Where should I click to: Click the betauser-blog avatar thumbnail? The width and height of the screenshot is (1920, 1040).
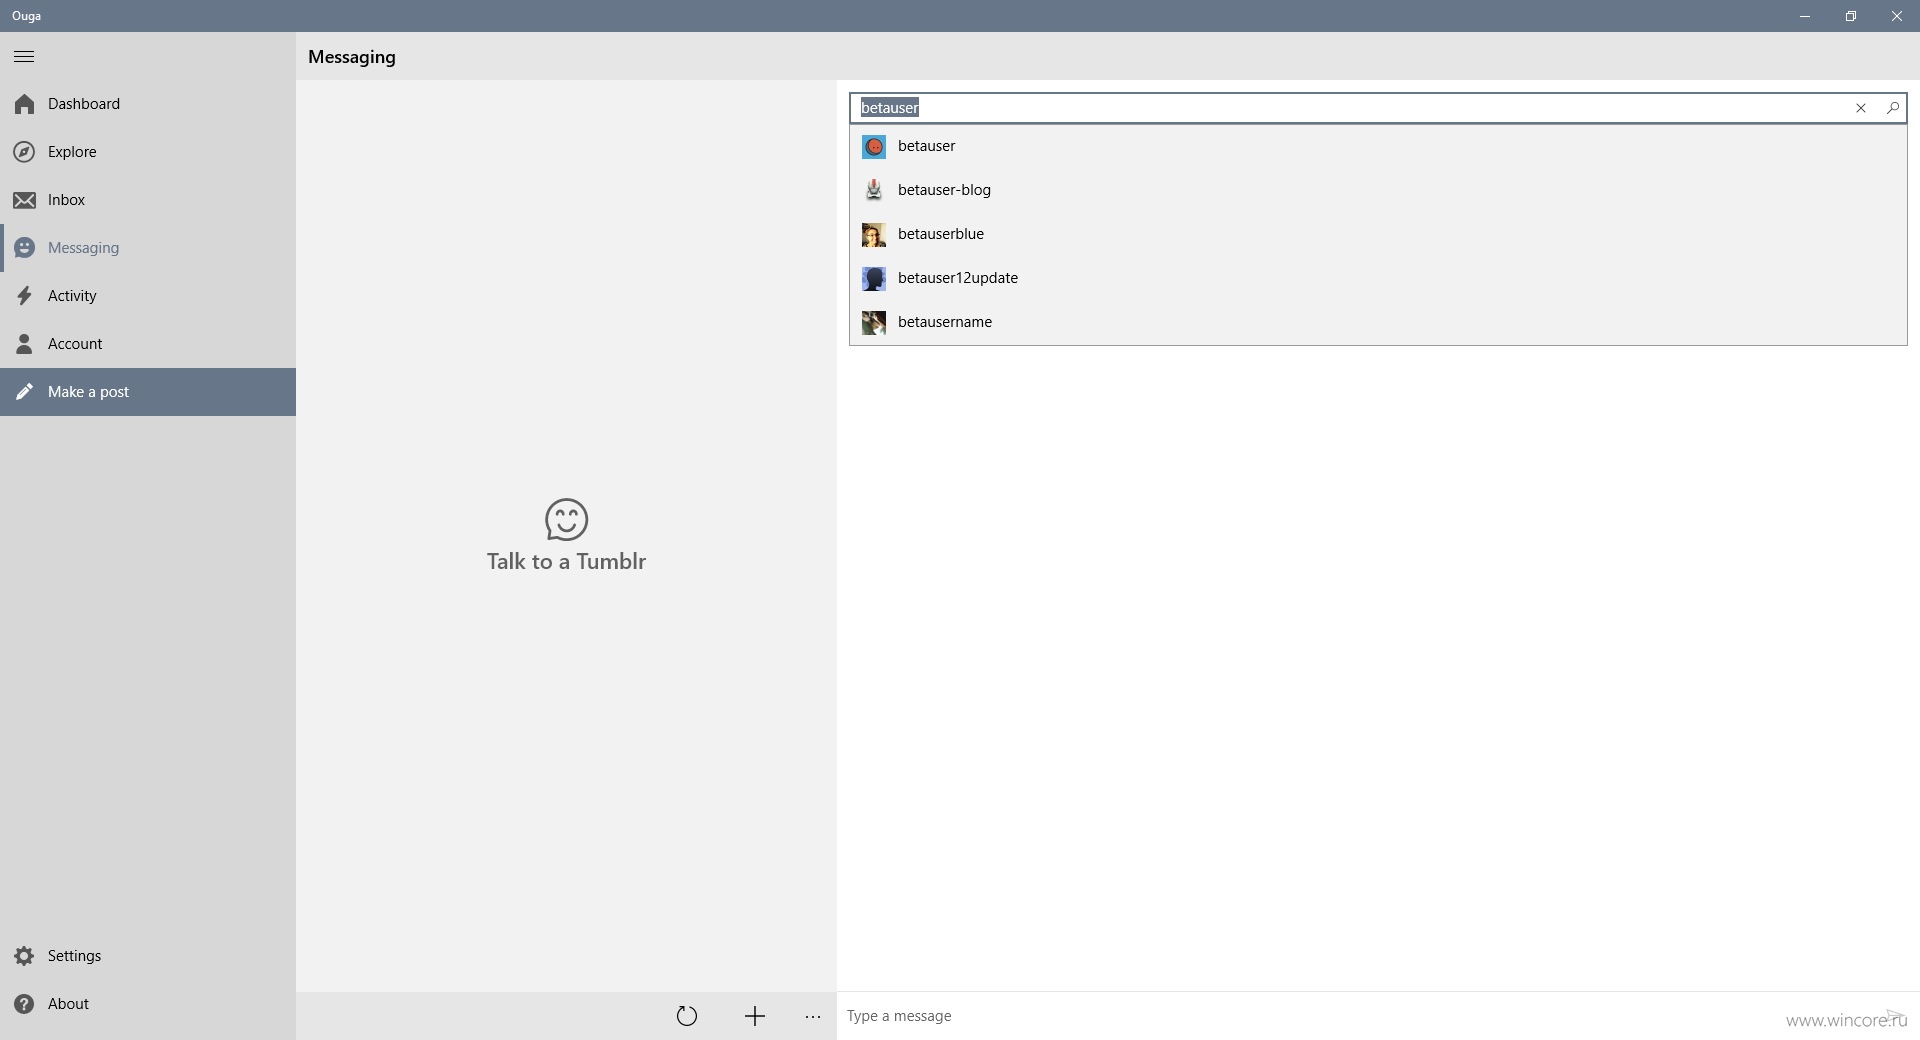coord(874,190)
